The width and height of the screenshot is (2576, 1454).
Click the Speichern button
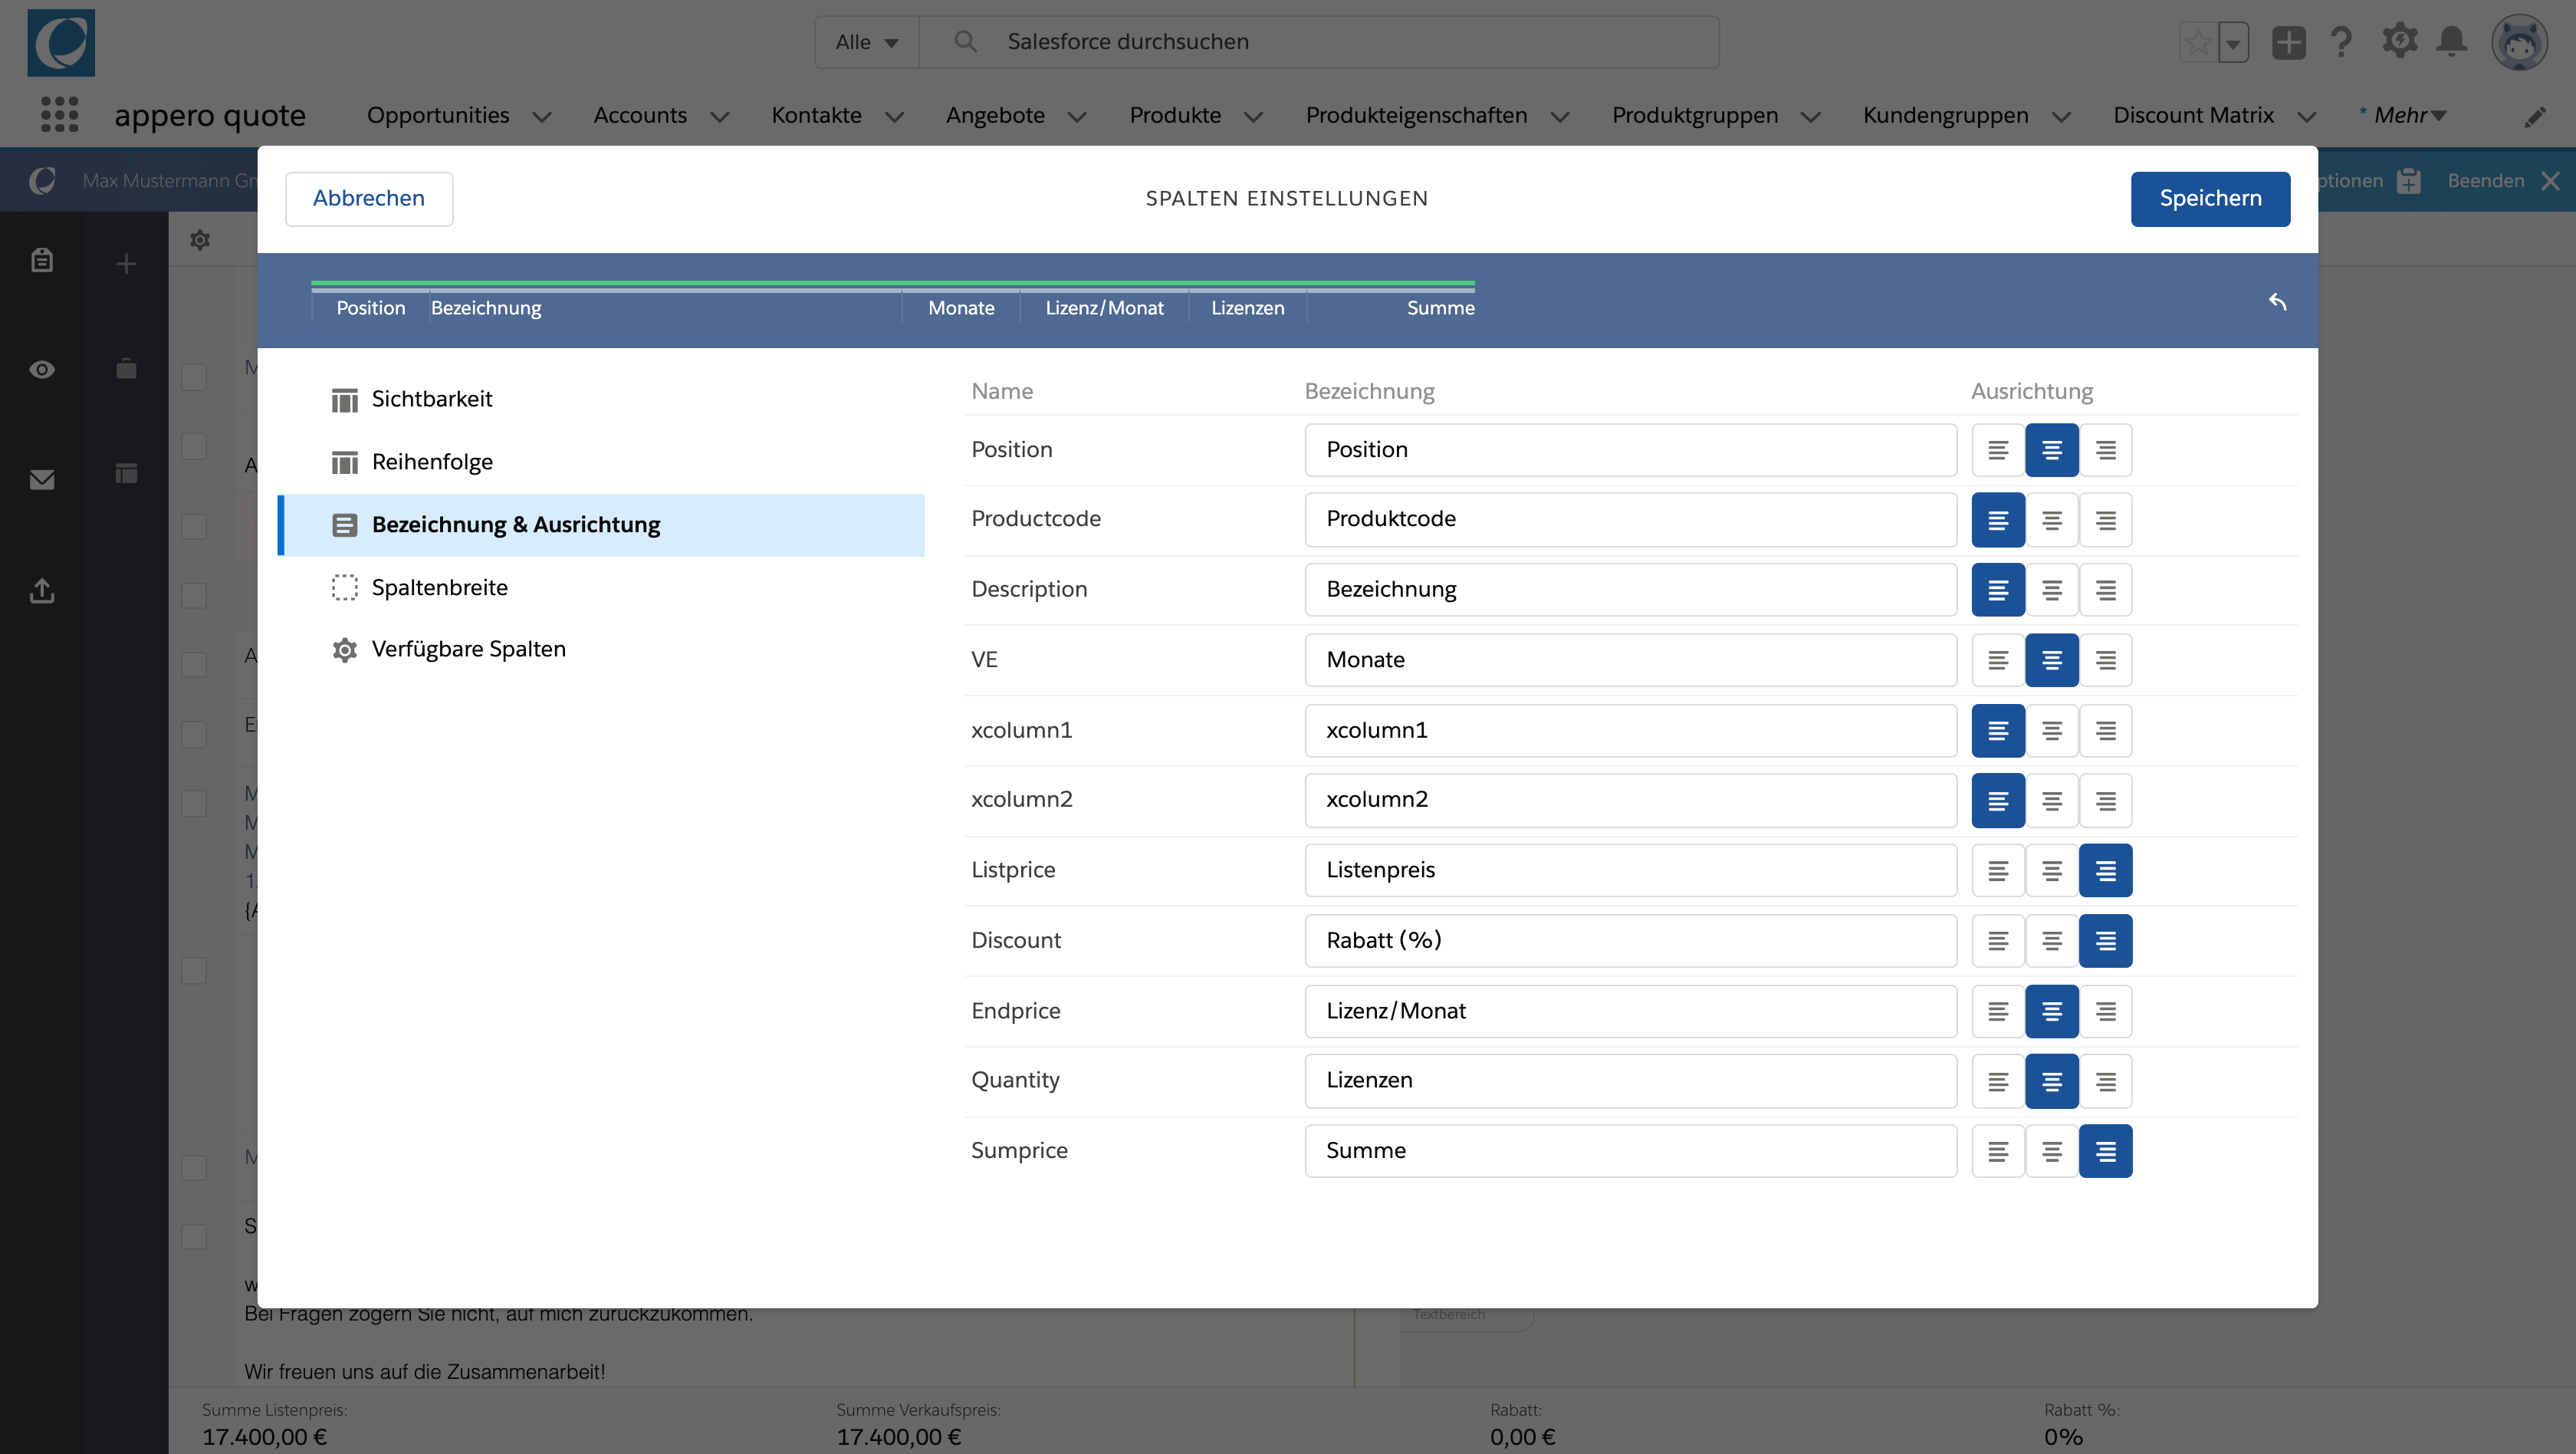[2209, 198]
